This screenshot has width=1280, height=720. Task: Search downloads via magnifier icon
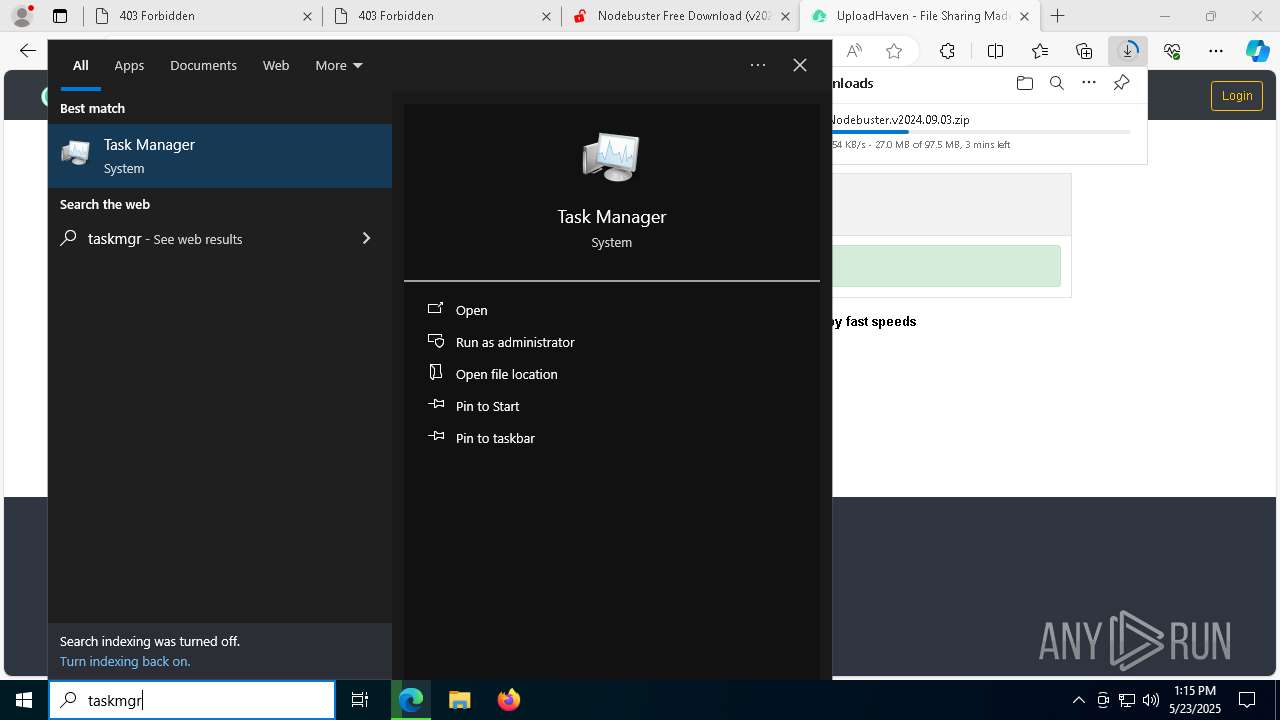[1056, 83]
